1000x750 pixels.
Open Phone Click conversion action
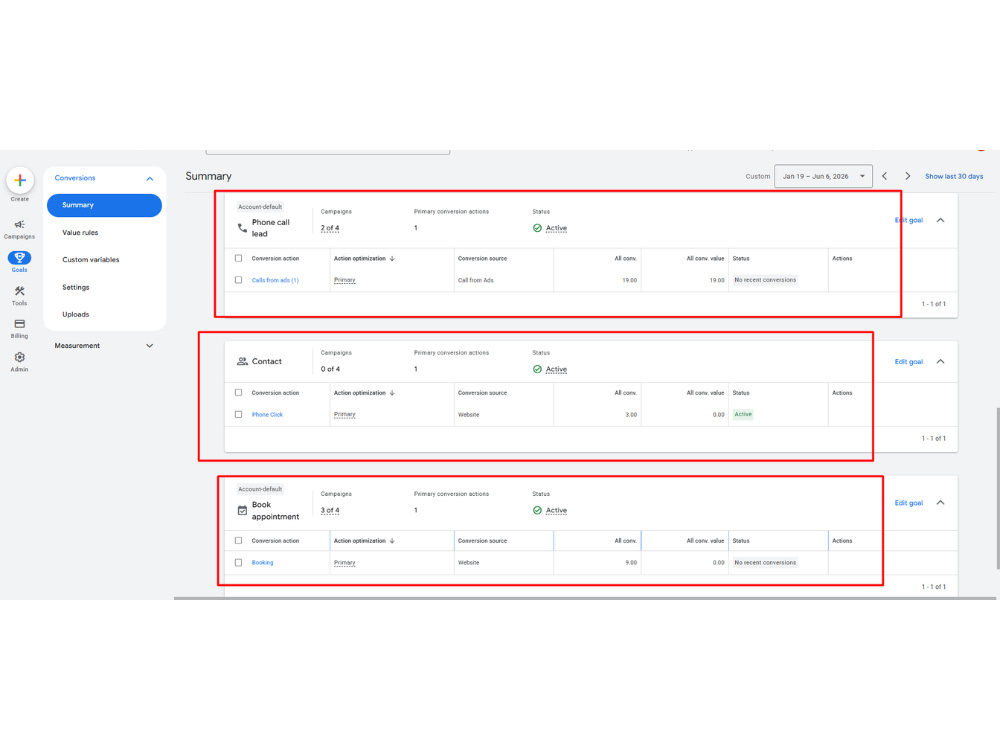267,415
